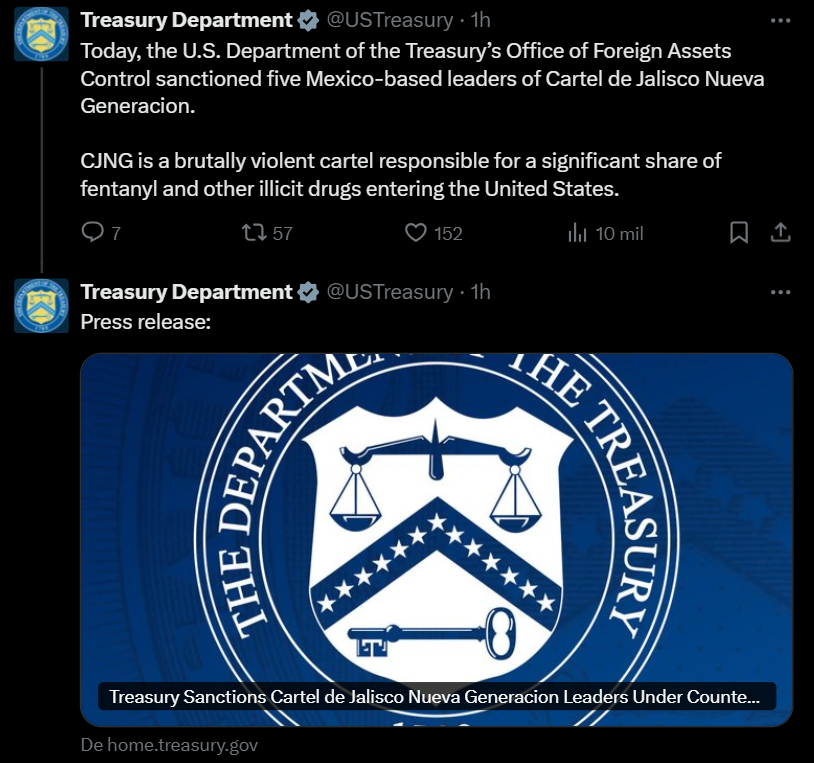The height and width of the screenshot is (763, 814).
Task: Open Treasury Department profile name in first tweet
Action: coord(186,20)
